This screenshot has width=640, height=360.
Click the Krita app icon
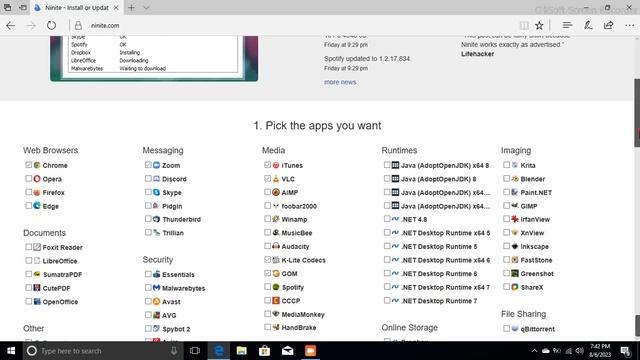[x=515, y=165]
